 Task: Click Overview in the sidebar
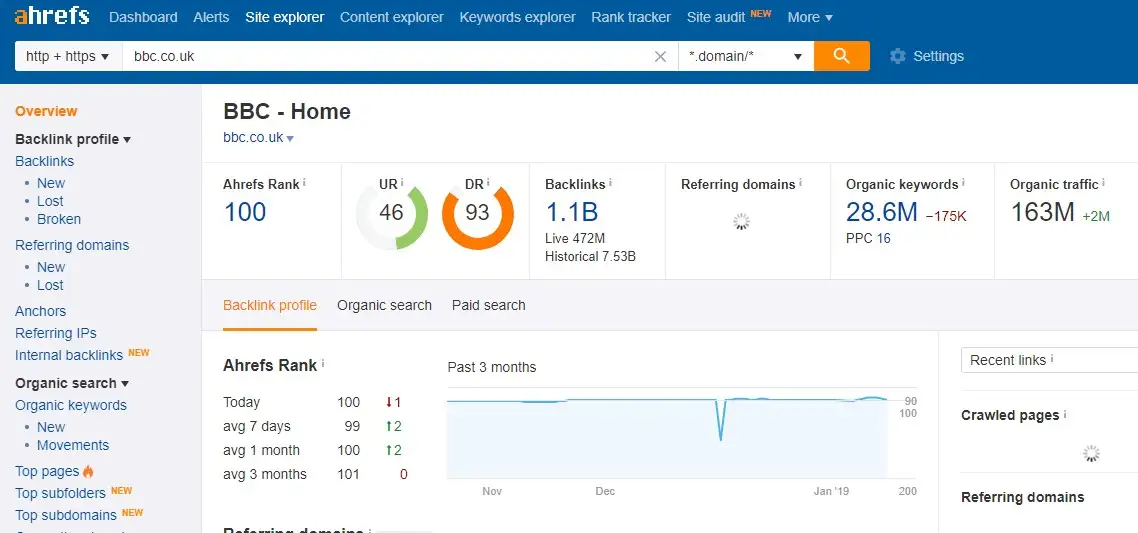click(46, 111)
